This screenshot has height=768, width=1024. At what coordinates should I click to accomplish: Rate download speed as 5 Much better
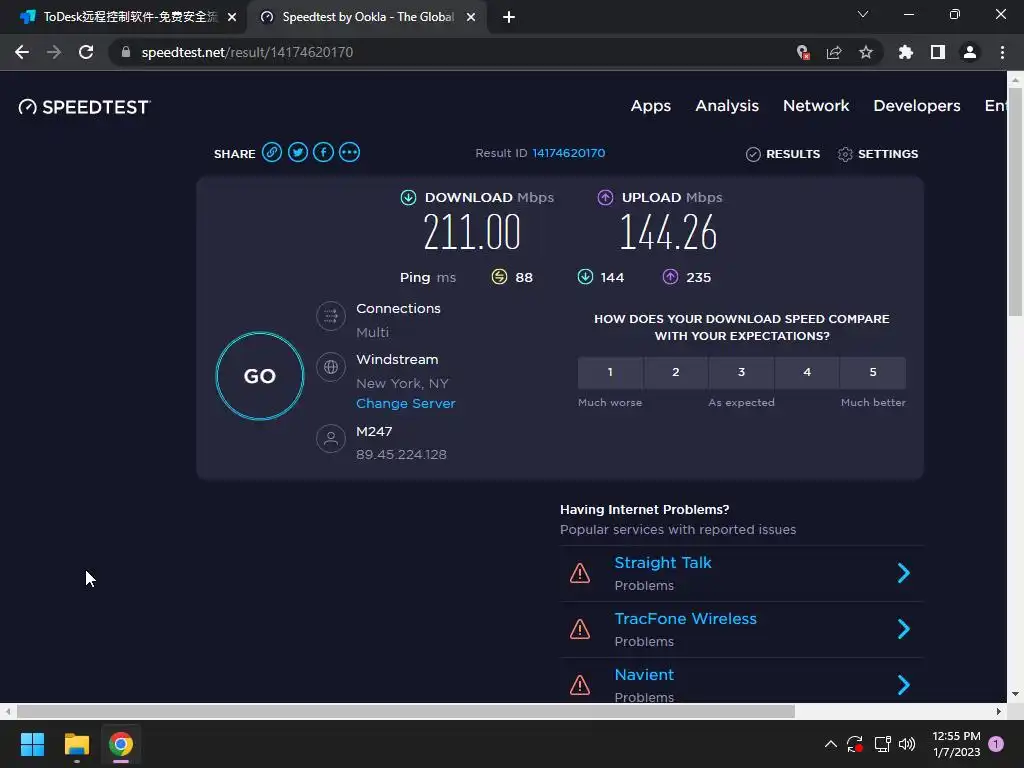click(x=873, y=372)
